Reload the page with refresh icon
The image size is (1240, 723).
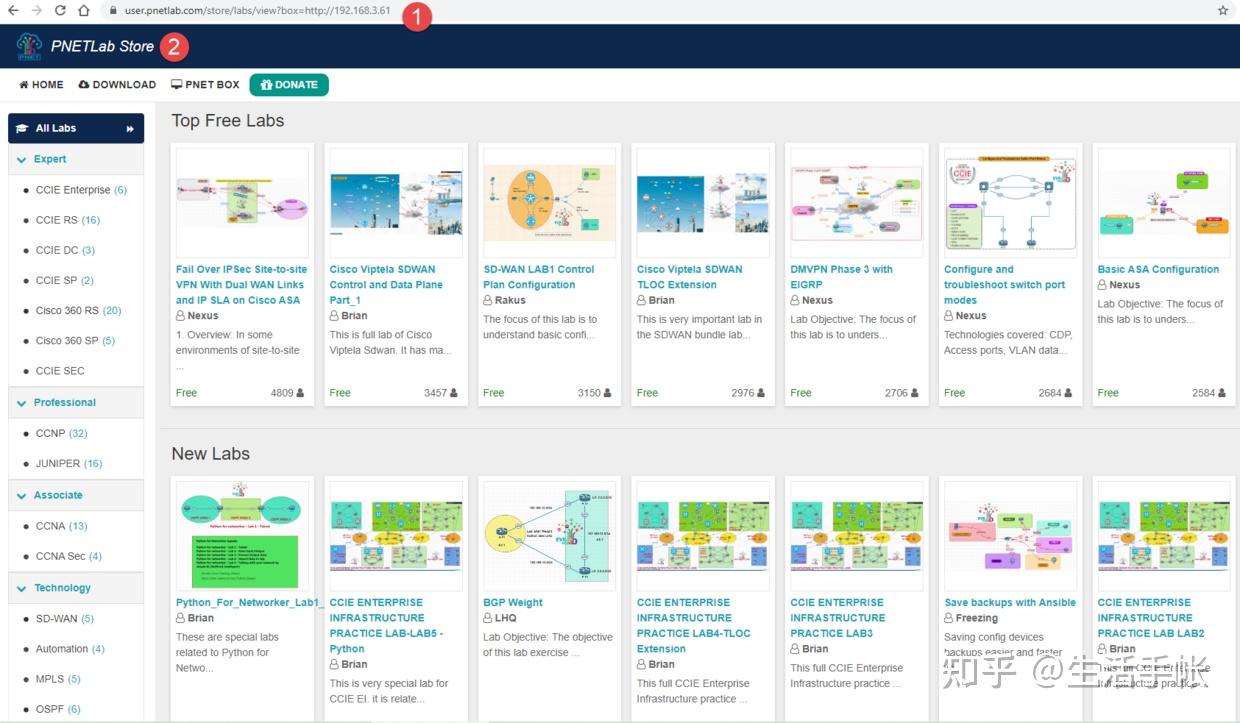click(x=60, y=10)
